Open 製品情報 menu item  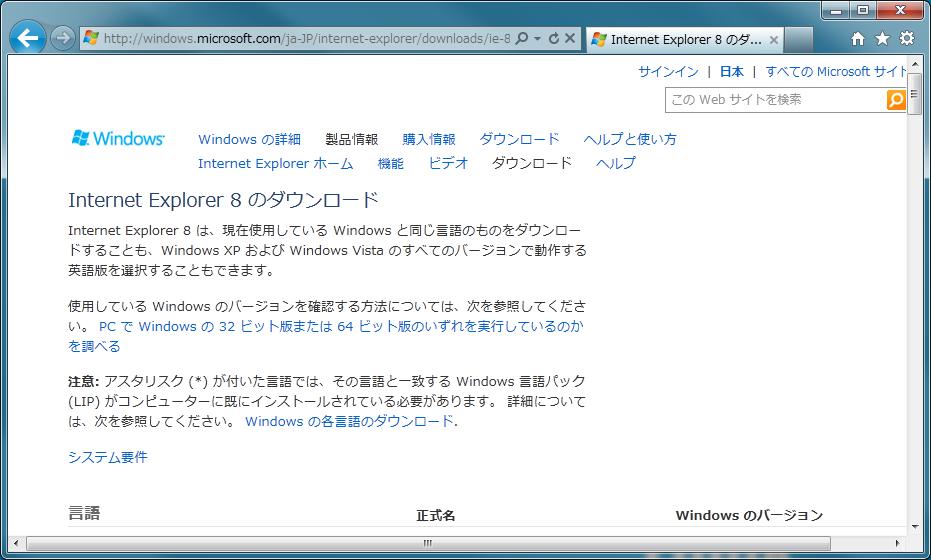352,140
